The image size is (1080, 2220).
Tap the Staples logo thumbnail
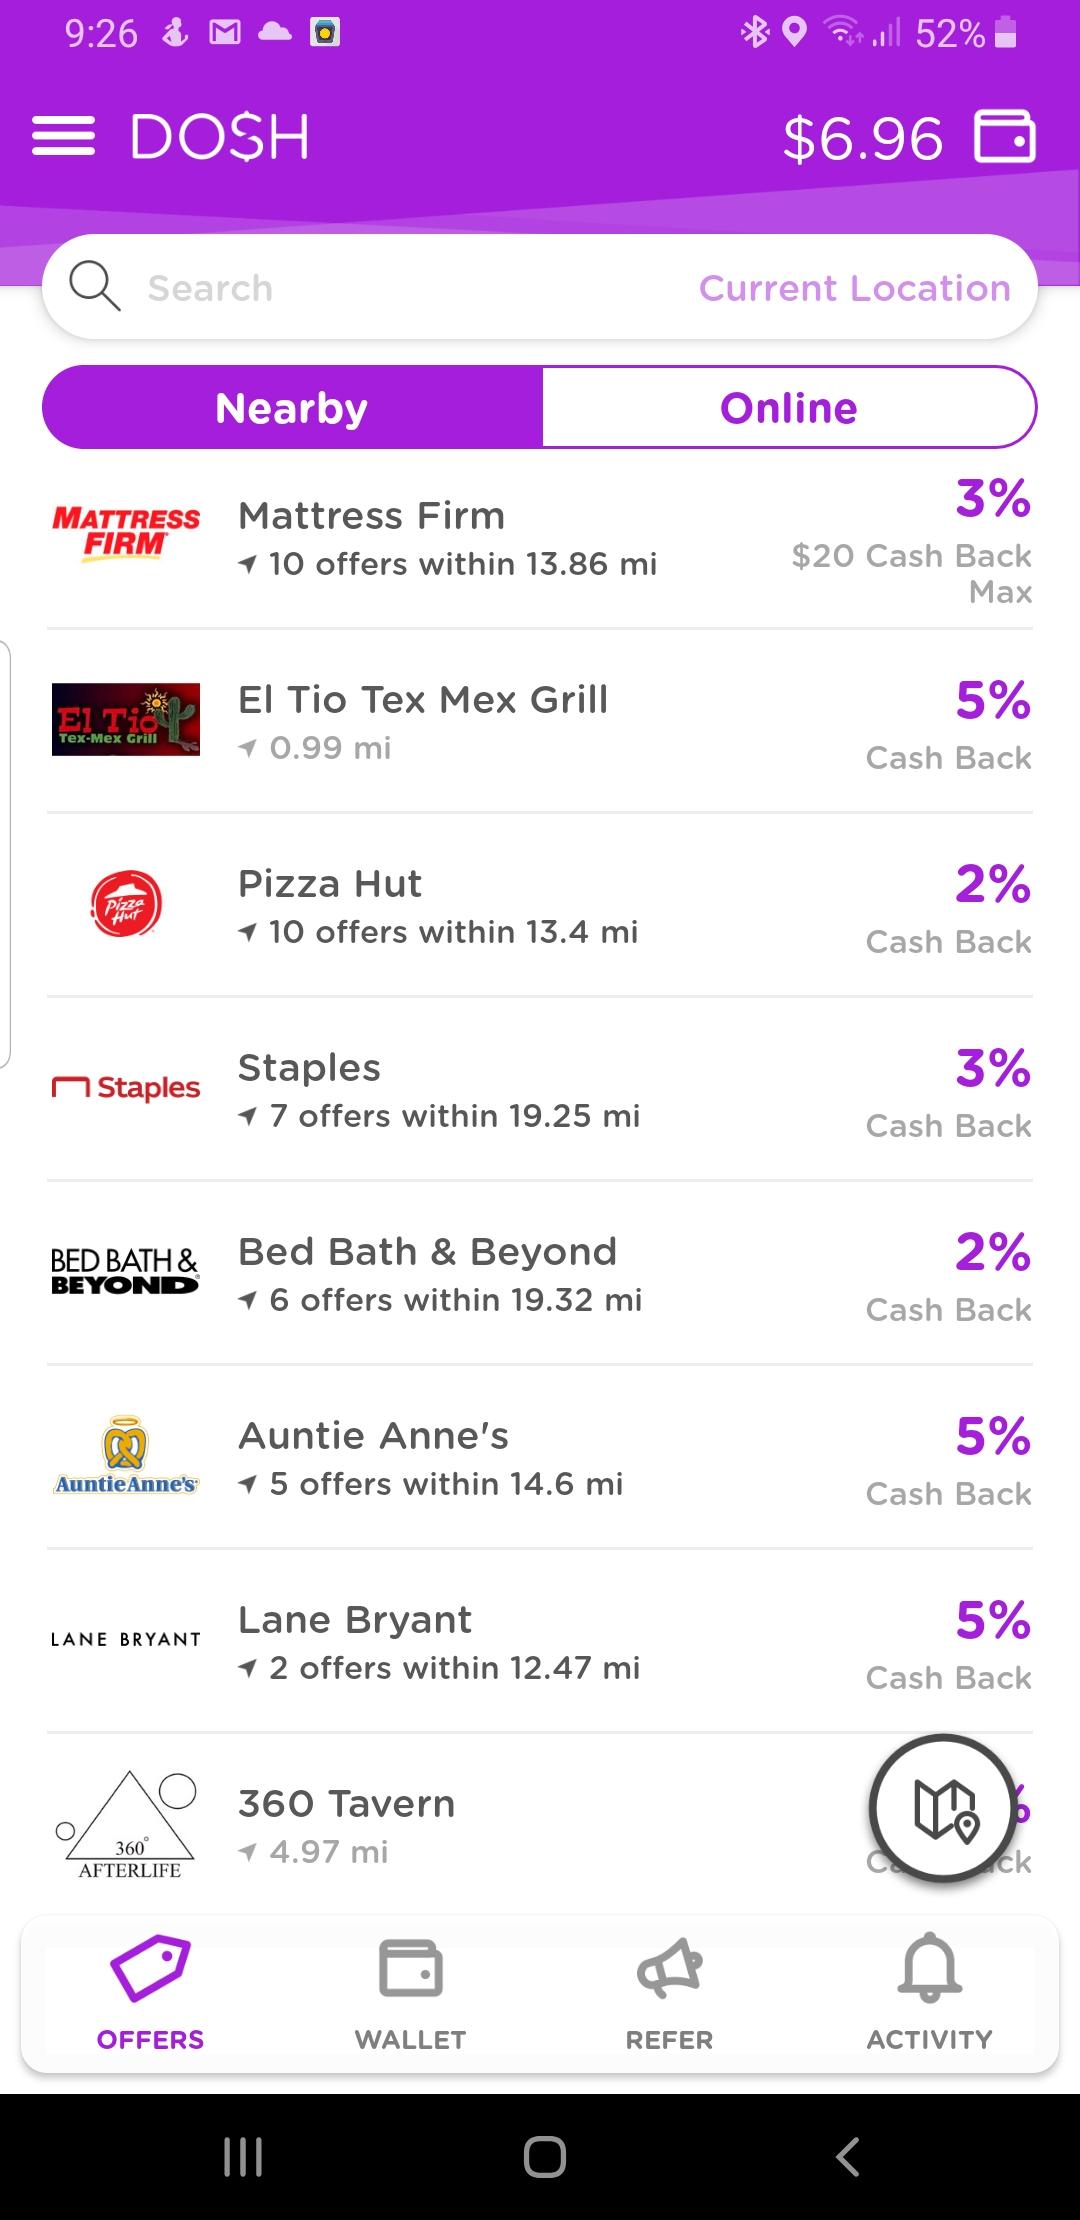[126, 1088]
